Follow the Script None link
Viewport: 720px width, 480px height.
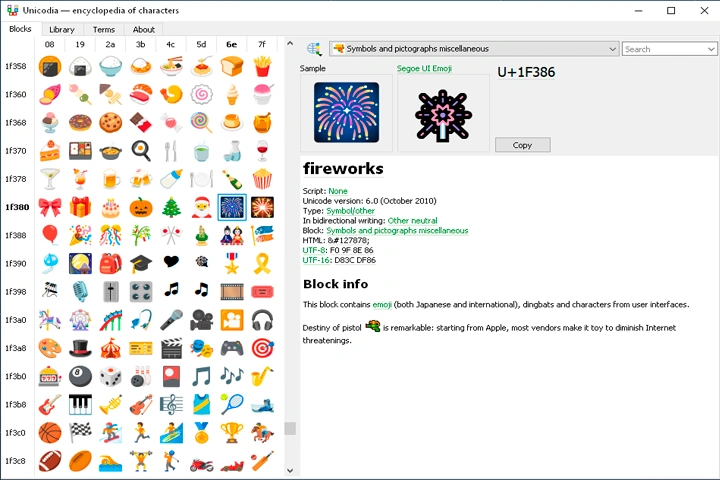click(x=338, y=191)
